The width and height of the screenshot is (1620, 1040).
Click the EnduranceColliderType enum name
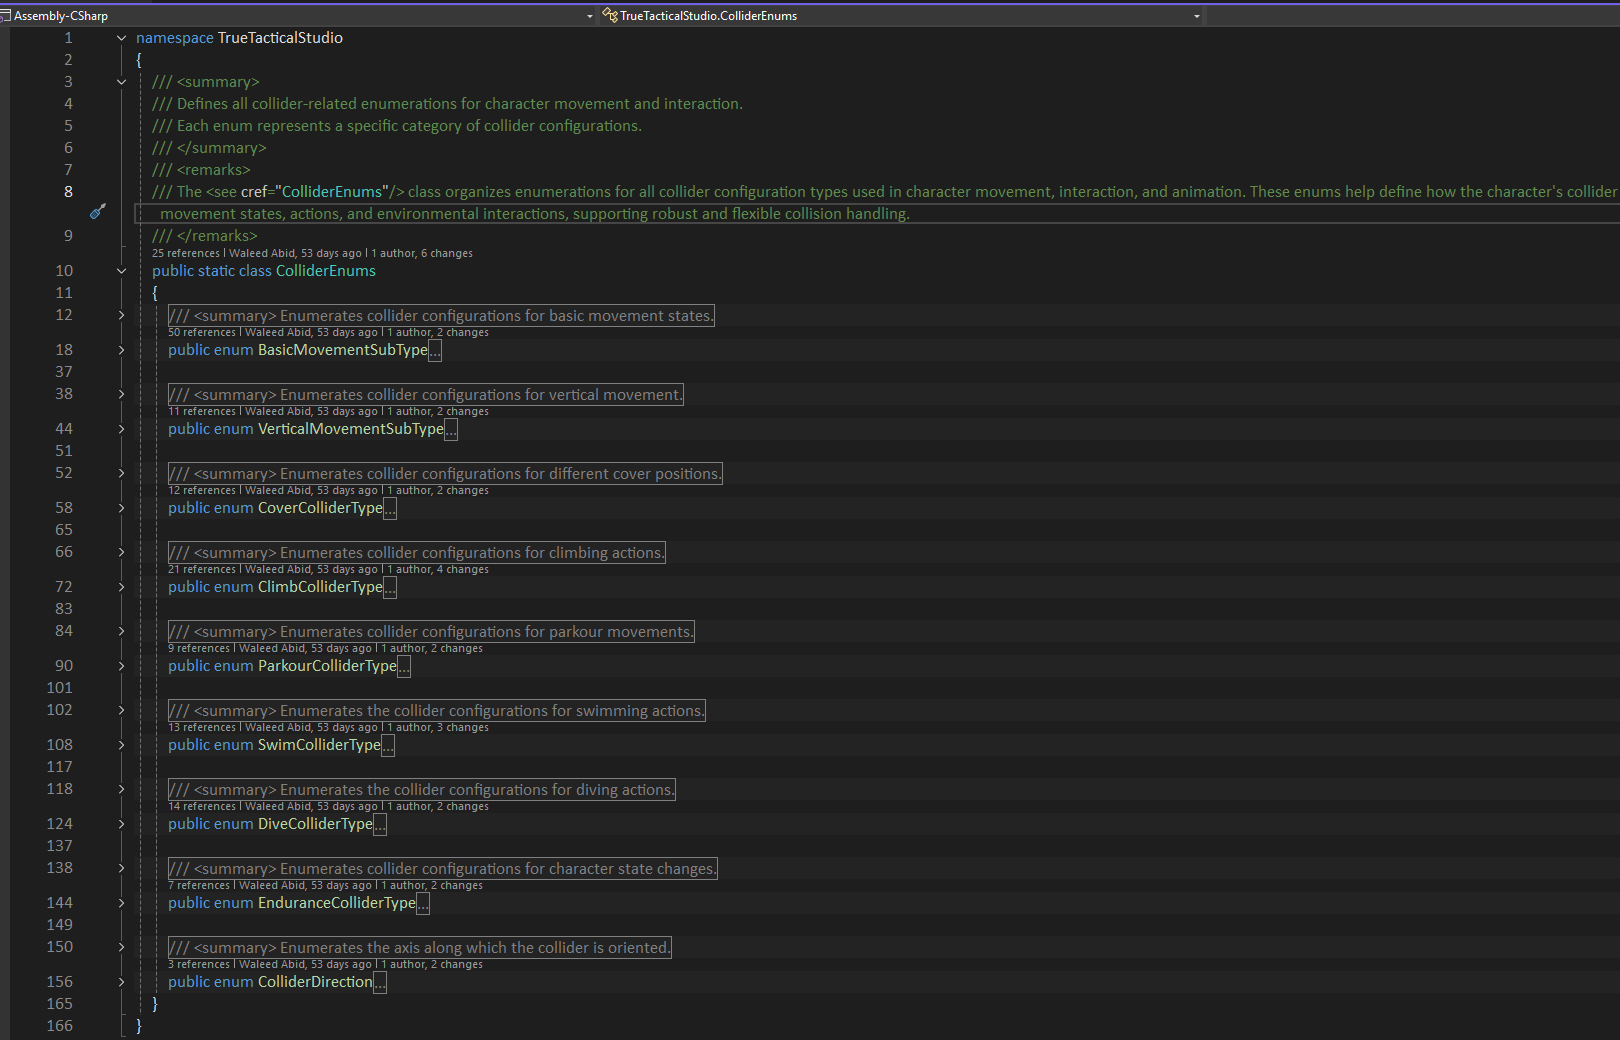tap(337, 903)
